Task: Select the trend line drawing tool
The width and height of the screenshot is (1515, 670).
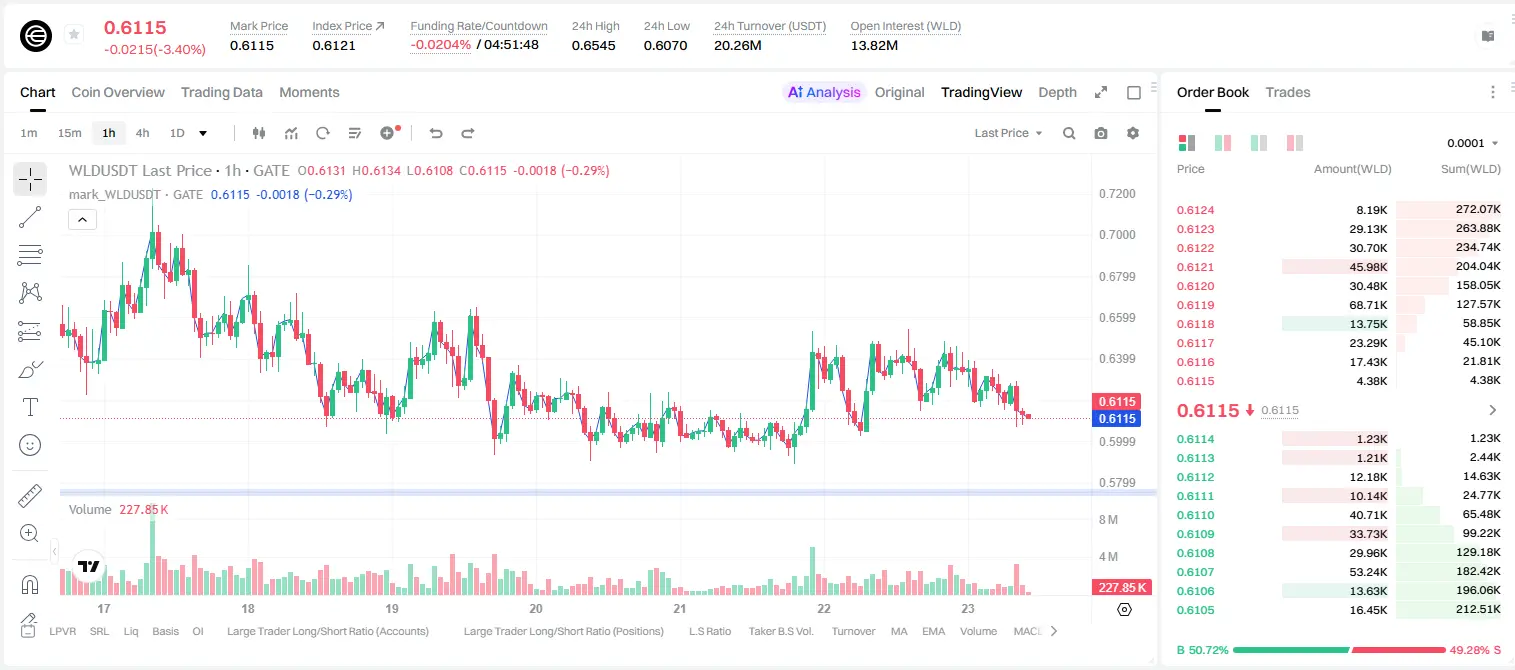Action: click(30, 217)
